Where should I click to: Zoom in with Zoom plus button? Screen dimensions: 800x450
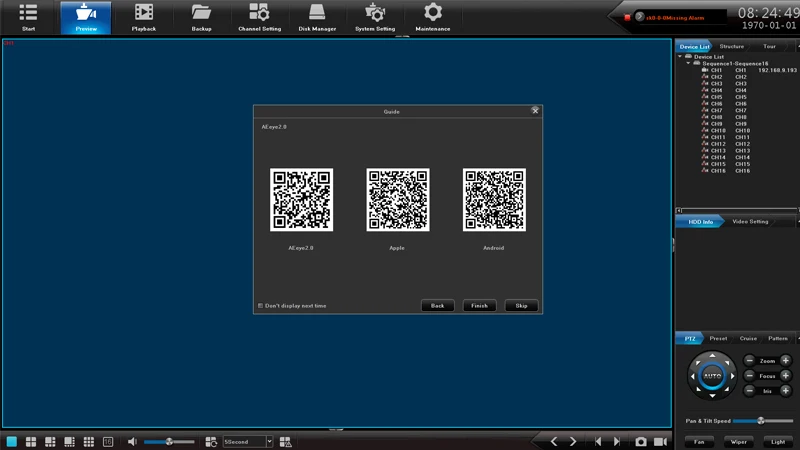pyautogui.click(x=785, y=361)
